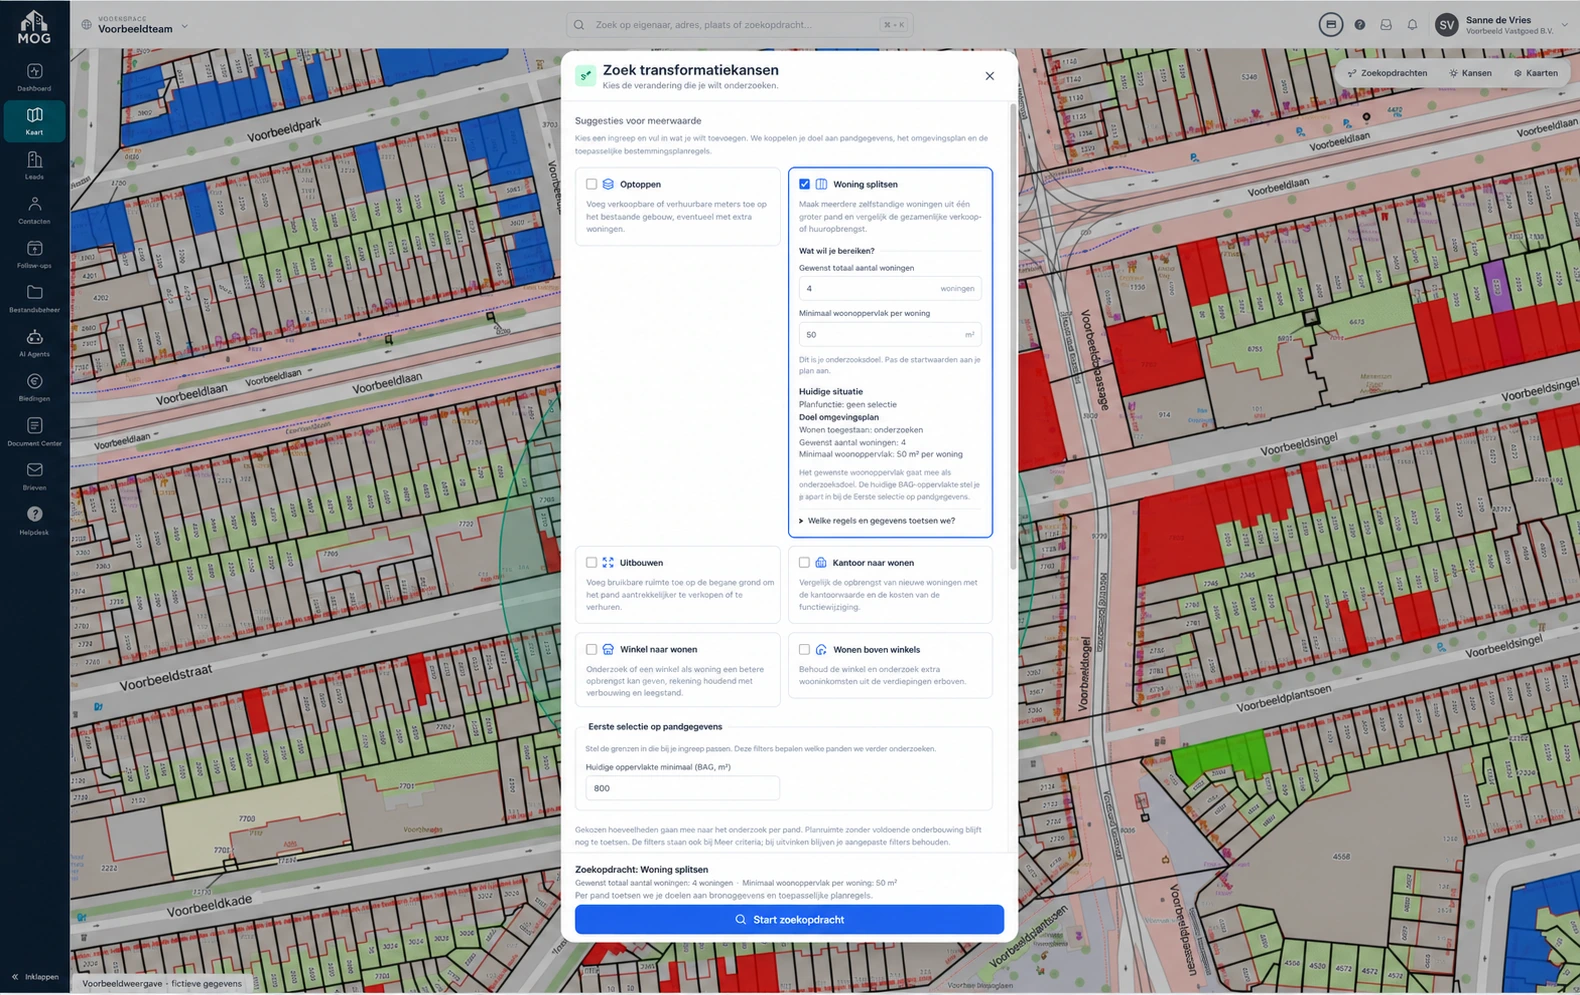Click the SV user avatar
Image resolution: width=1580 pixels, height=995 pixels.
coord(1446,25)
